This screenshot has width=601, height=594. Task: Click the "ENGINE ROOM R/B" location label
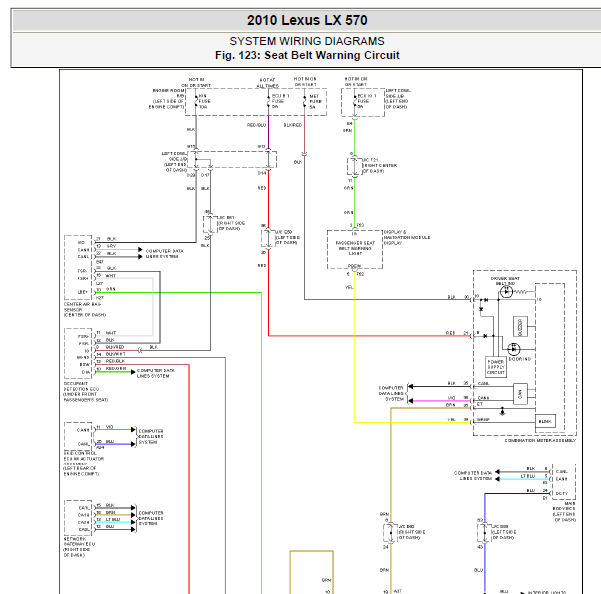tap(169, 93)
